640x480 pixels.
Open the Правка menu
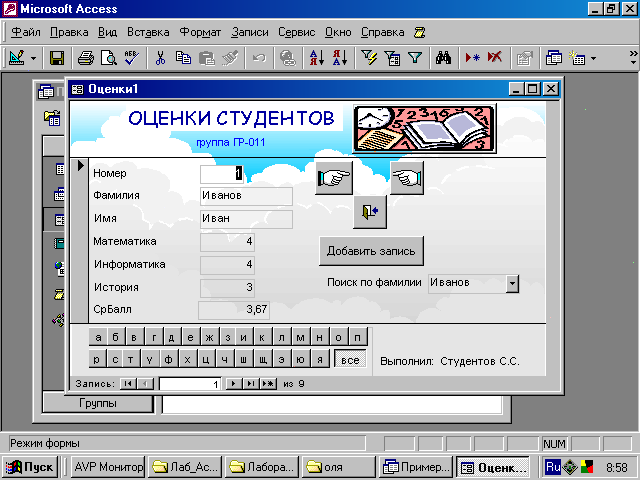(69, 32)
